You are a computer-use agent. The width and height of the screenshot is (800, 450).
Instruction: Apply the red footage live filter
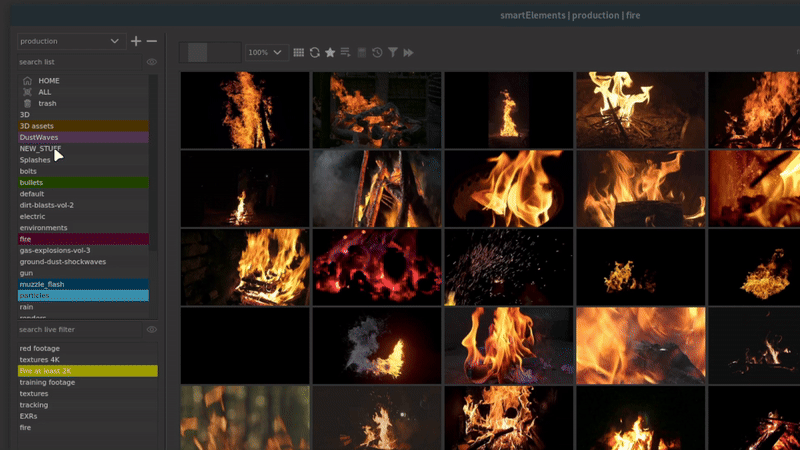[x=88, y=348]
